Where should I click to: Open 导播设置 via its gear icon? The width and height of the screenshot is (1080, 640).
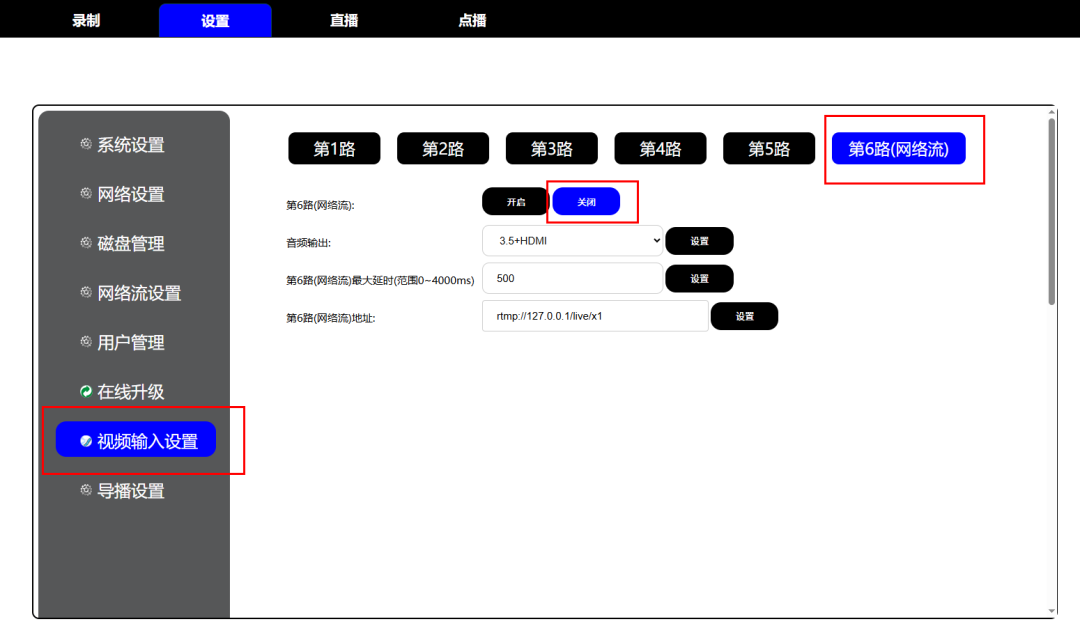85,489
